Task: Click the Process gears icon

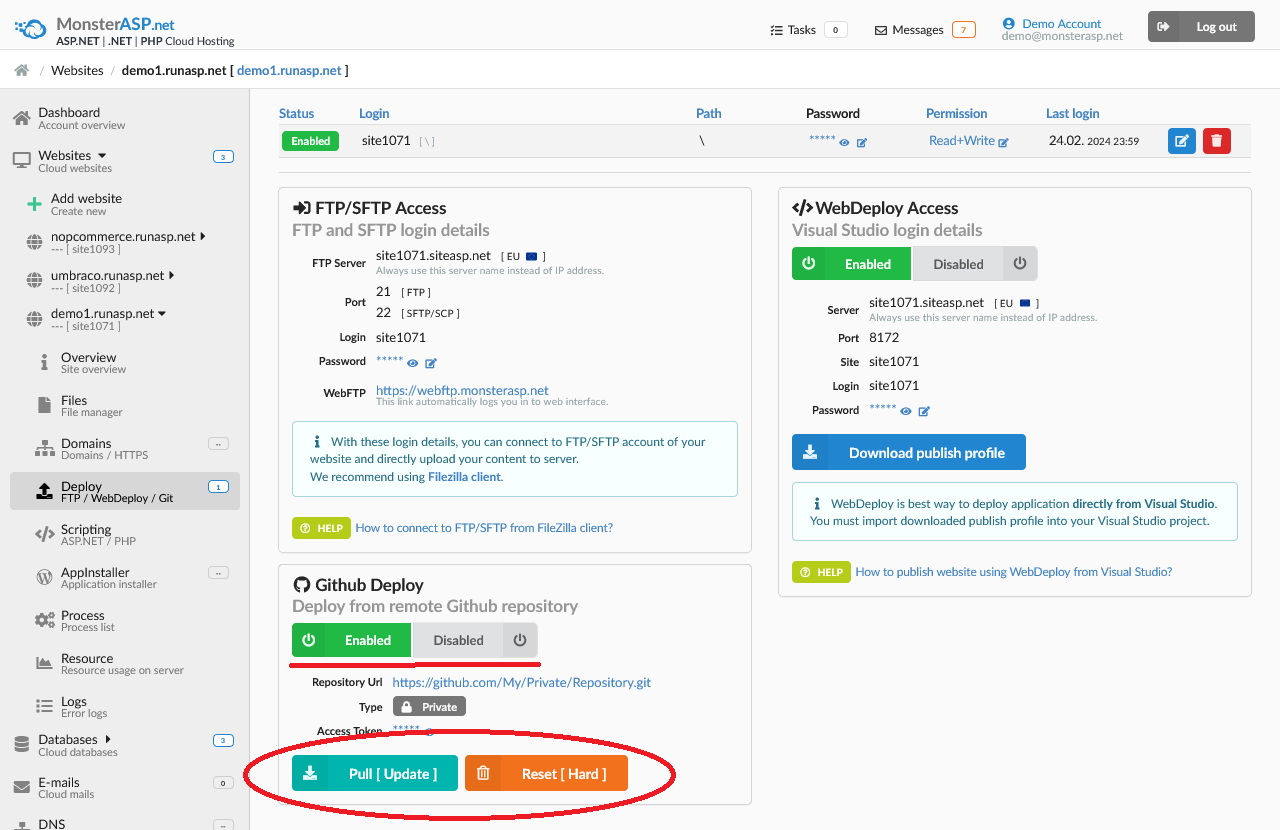Action: pyautogui.click(x=45, y=620)
